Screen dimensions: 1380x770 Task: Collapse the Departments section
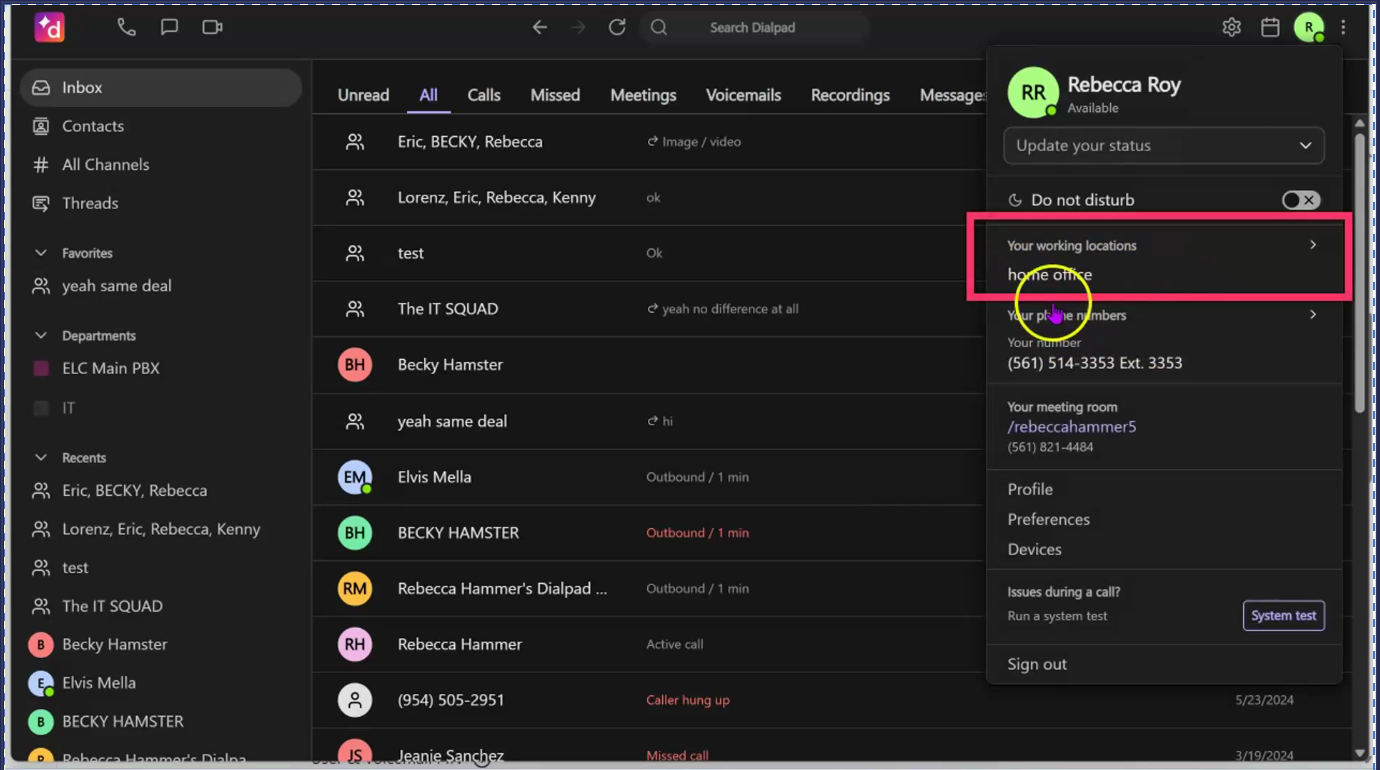[x=41, y=336]
